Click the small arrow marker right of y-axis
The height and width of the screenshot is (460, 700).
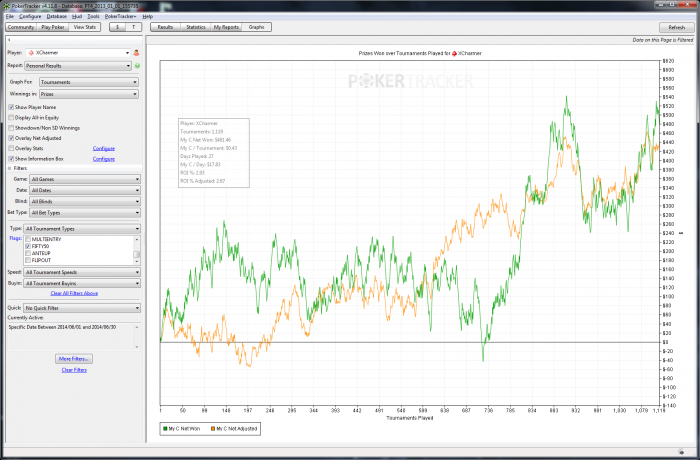point(680,233)
